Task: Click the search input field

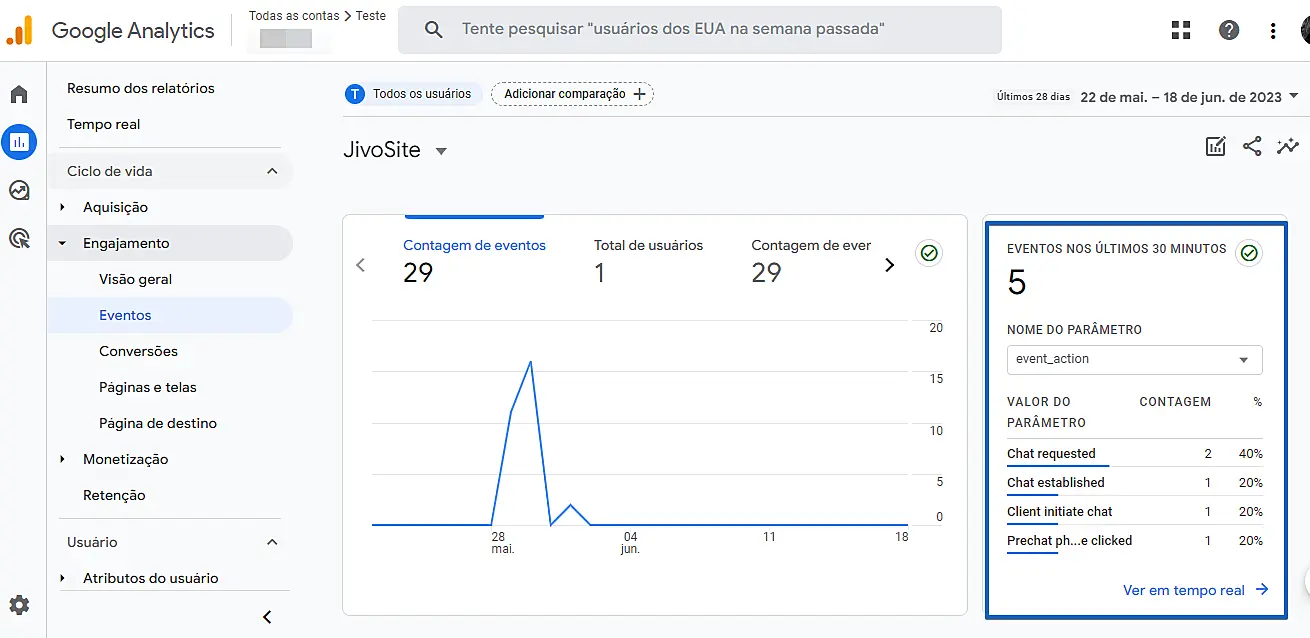Action: click(x=700, y=30)
